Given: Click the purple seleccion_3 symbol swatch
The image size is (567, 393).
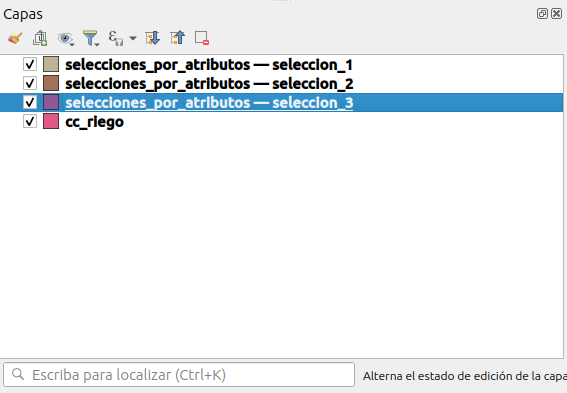Looking at the screenshot, I should pos(51,102).
